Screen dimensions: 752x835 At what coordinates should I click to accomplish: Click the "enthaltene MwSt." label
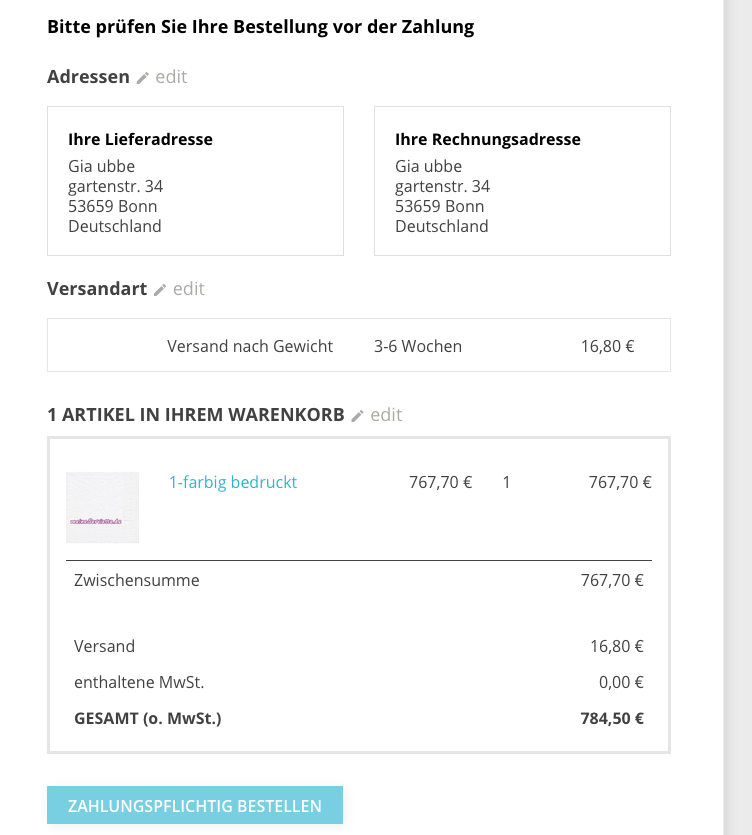[x=139, y=682]
